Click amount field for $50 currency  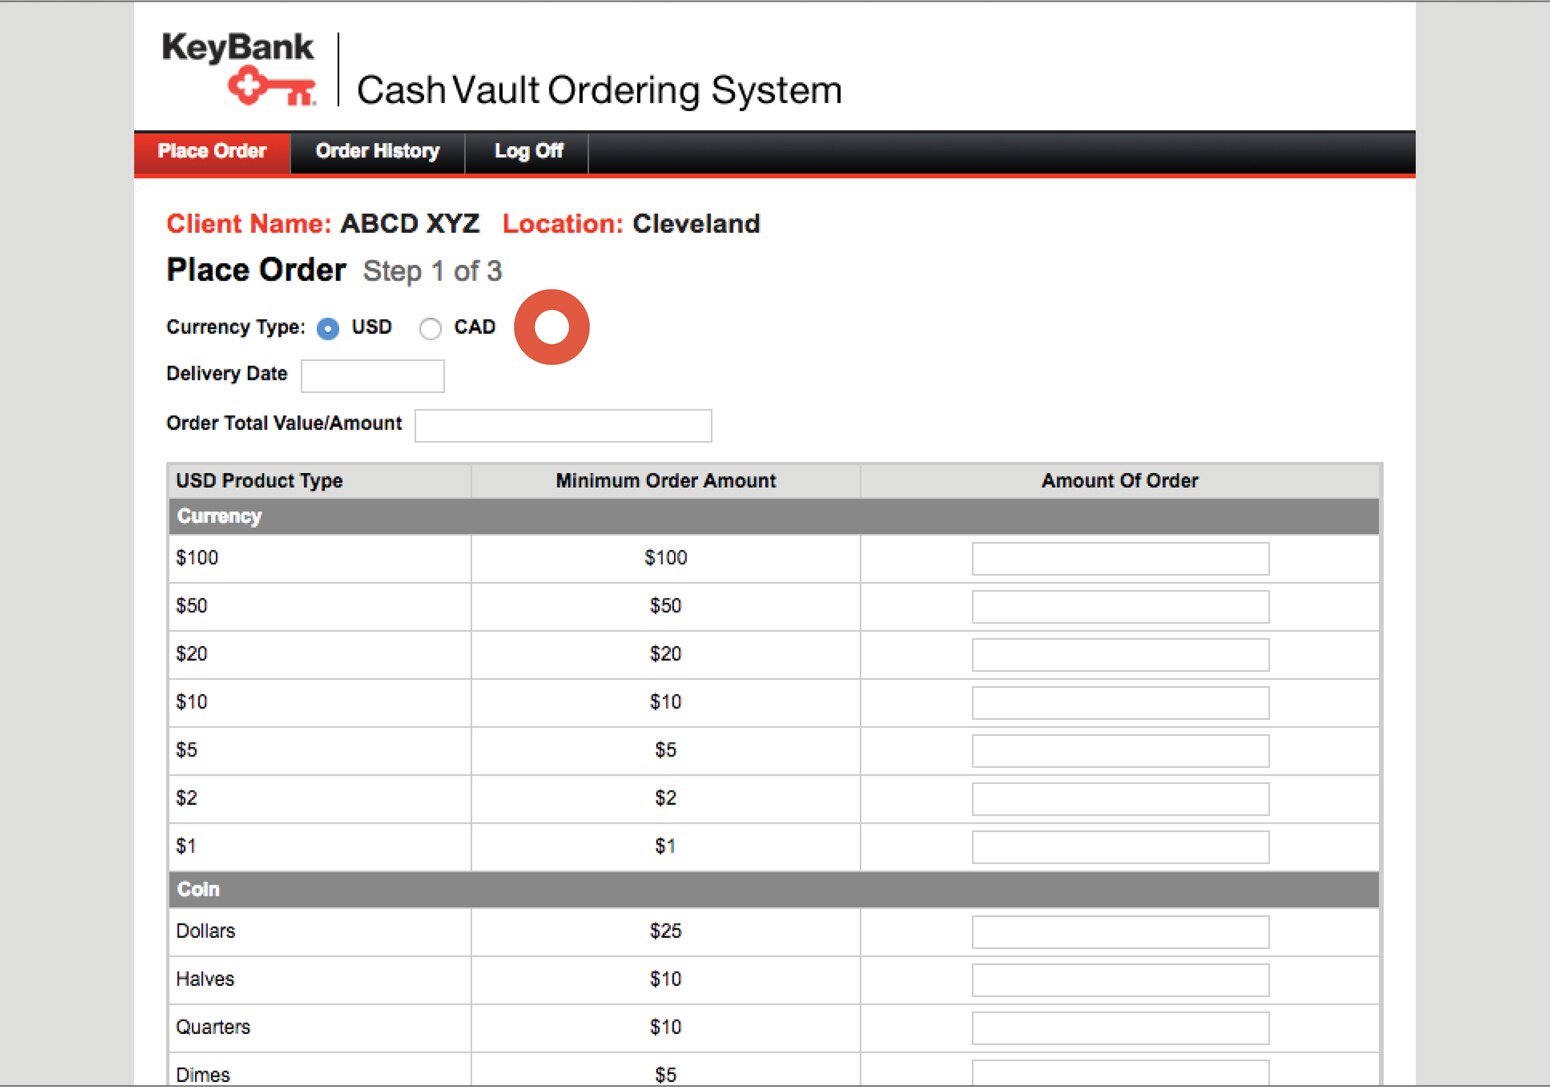(x=1120, y=606)
